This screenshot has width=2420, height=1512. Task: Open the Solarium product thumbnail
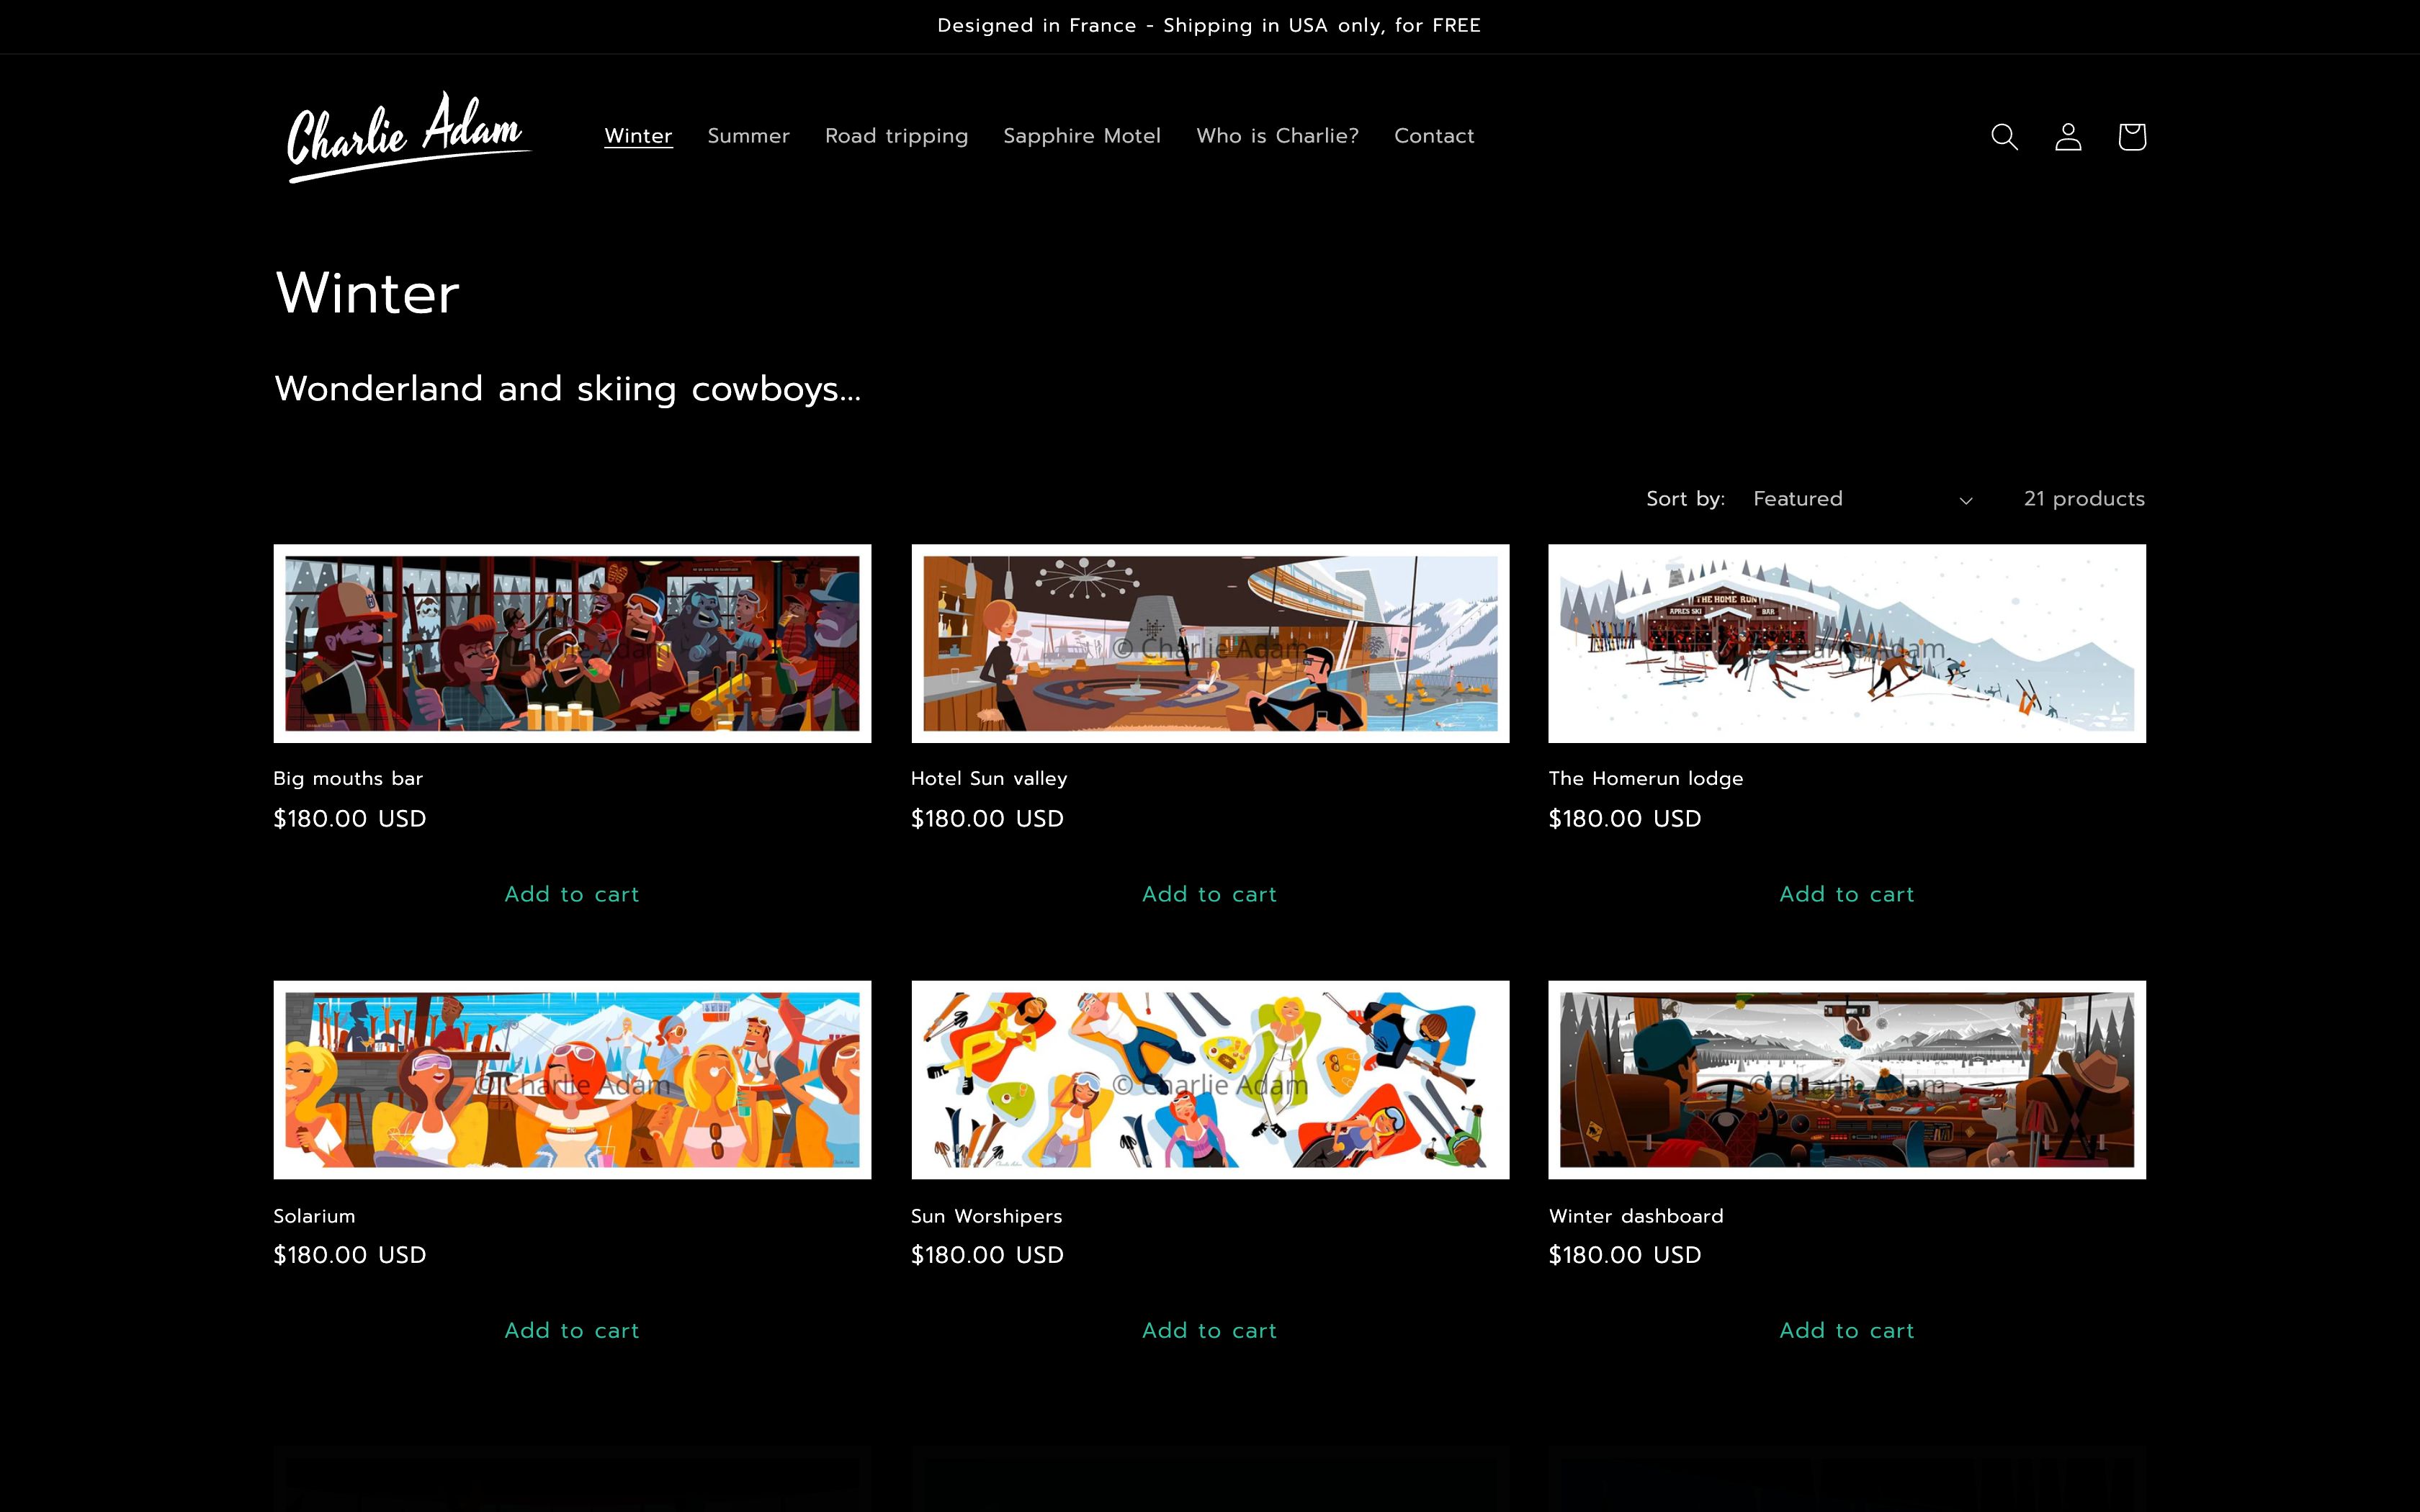(x=571, y=1079)
